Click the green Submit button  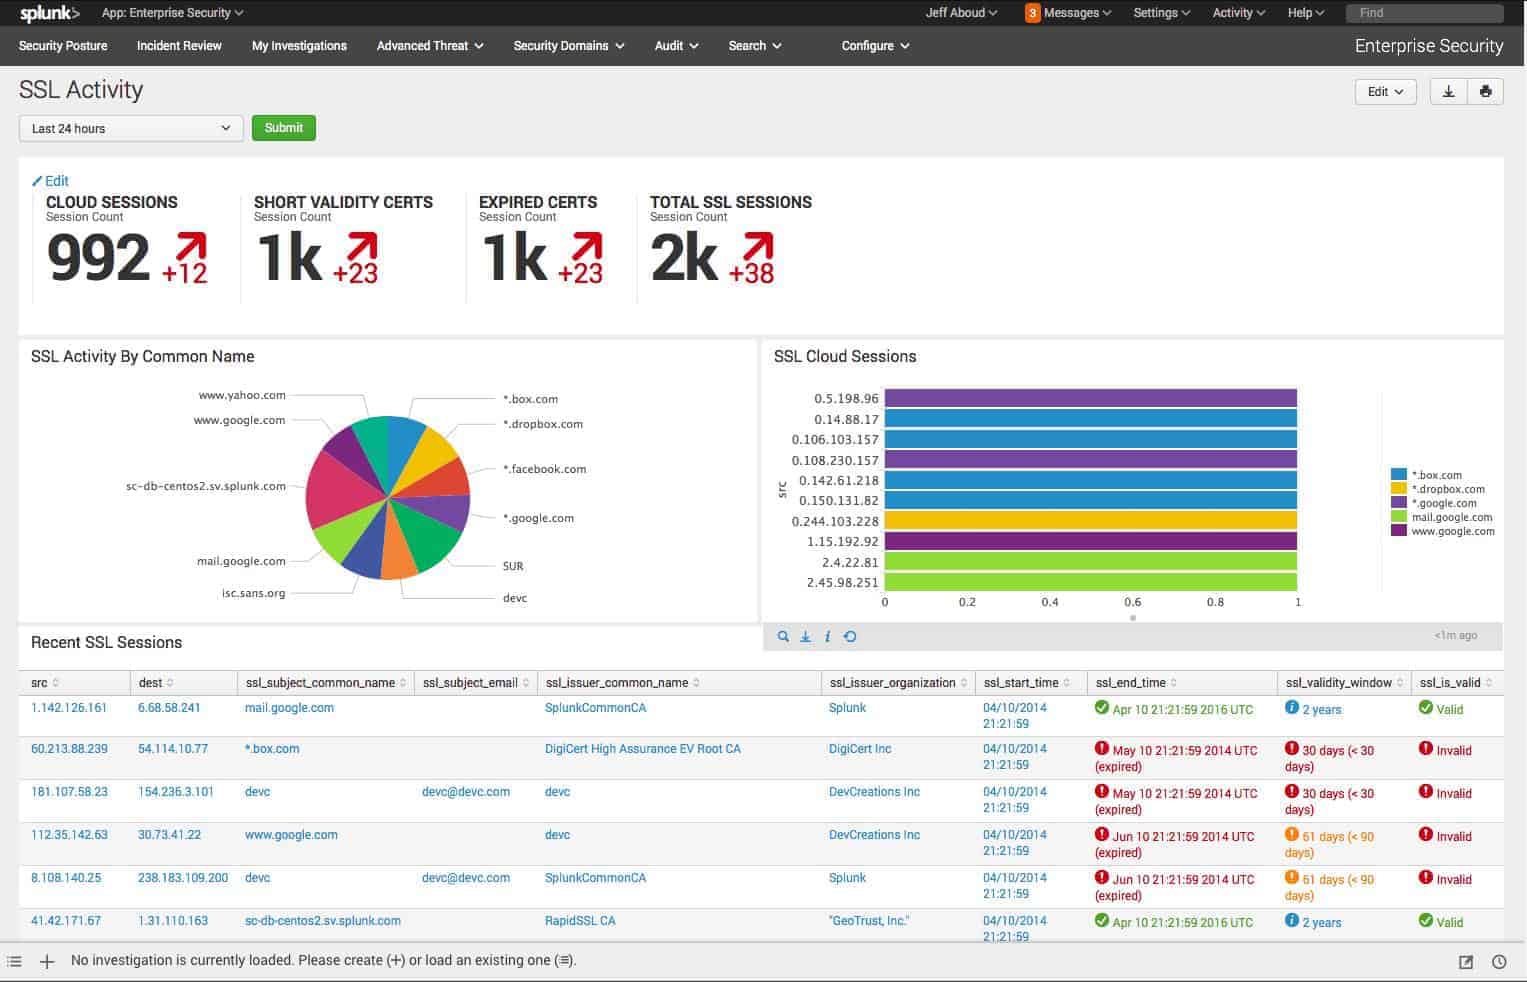[284, 128]
